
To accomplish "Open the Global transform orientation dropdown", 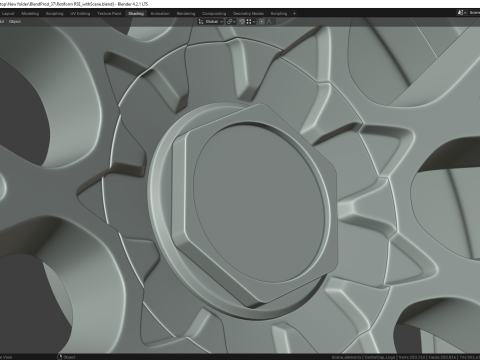I will 211,22.
